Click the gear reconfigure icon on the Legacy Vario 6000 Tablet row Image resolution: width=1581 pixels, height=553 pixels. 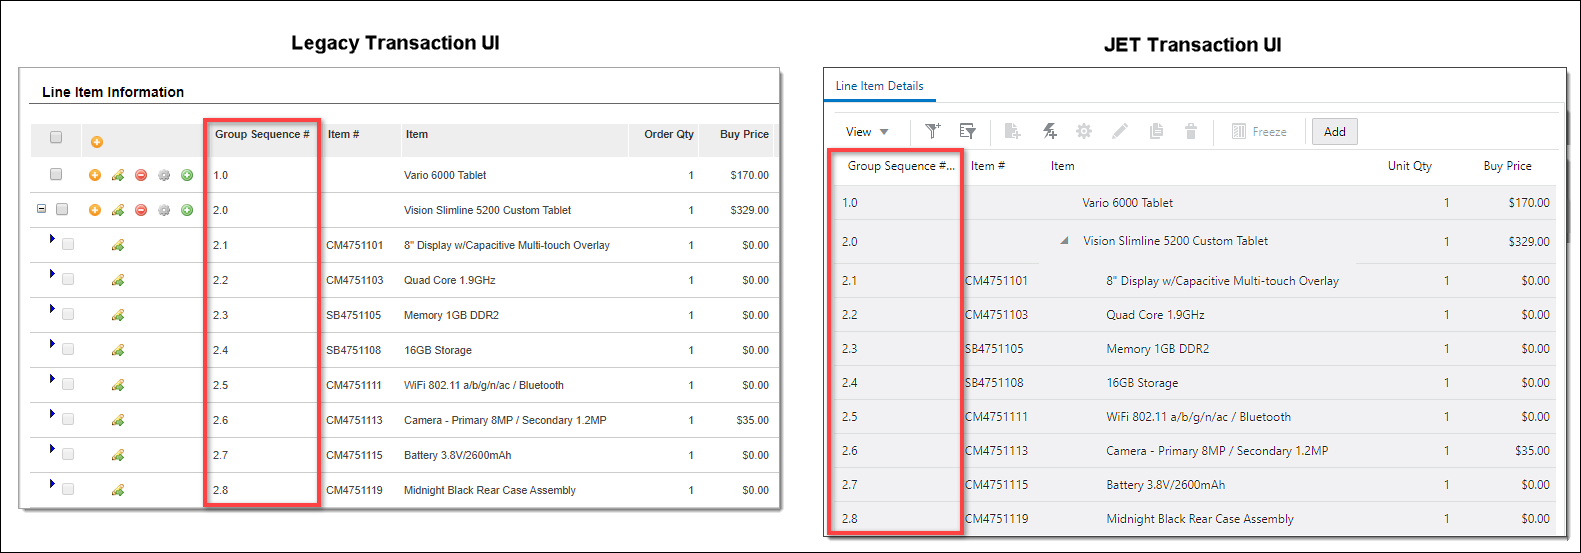(x=164, y=175)
